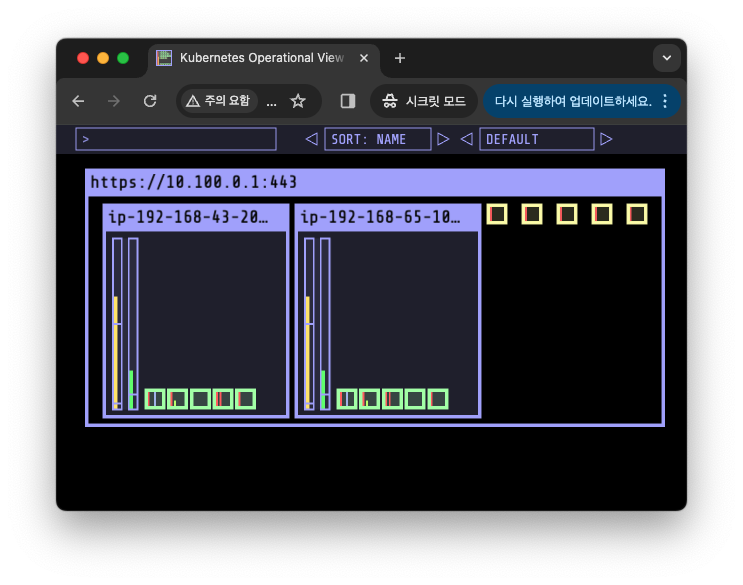Click memory usage bar of node ip-192-168-65-10
The width and height of the screenshot is (743, 585).
[325, 324]
